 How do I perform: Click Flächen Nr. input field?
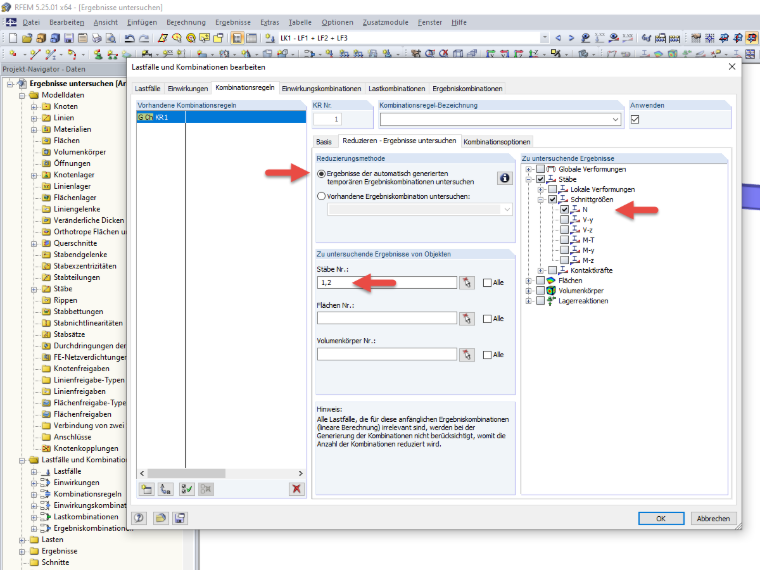click(387, 318)
